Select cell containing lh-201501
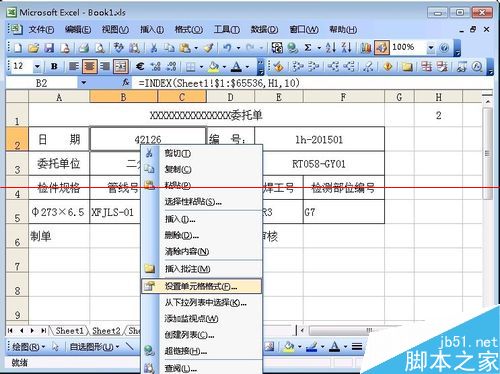Viewport: 500px width, 374px height. (319, 139)
